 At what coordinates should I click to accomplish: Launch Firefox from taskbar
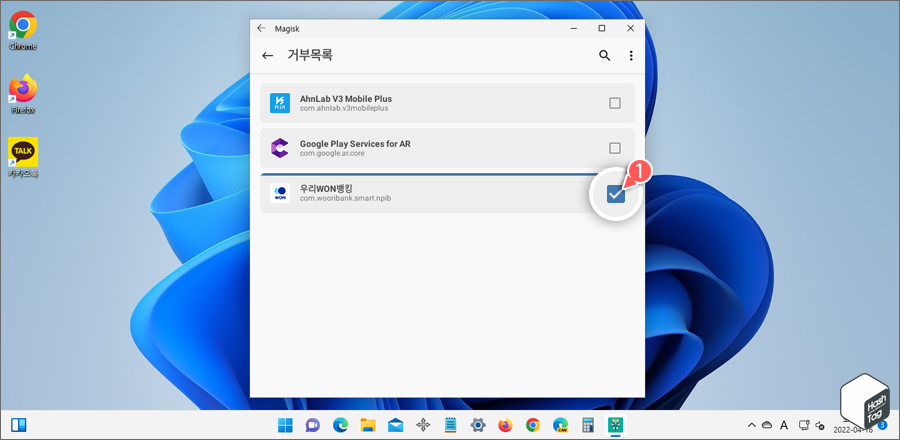pos(505,425)
